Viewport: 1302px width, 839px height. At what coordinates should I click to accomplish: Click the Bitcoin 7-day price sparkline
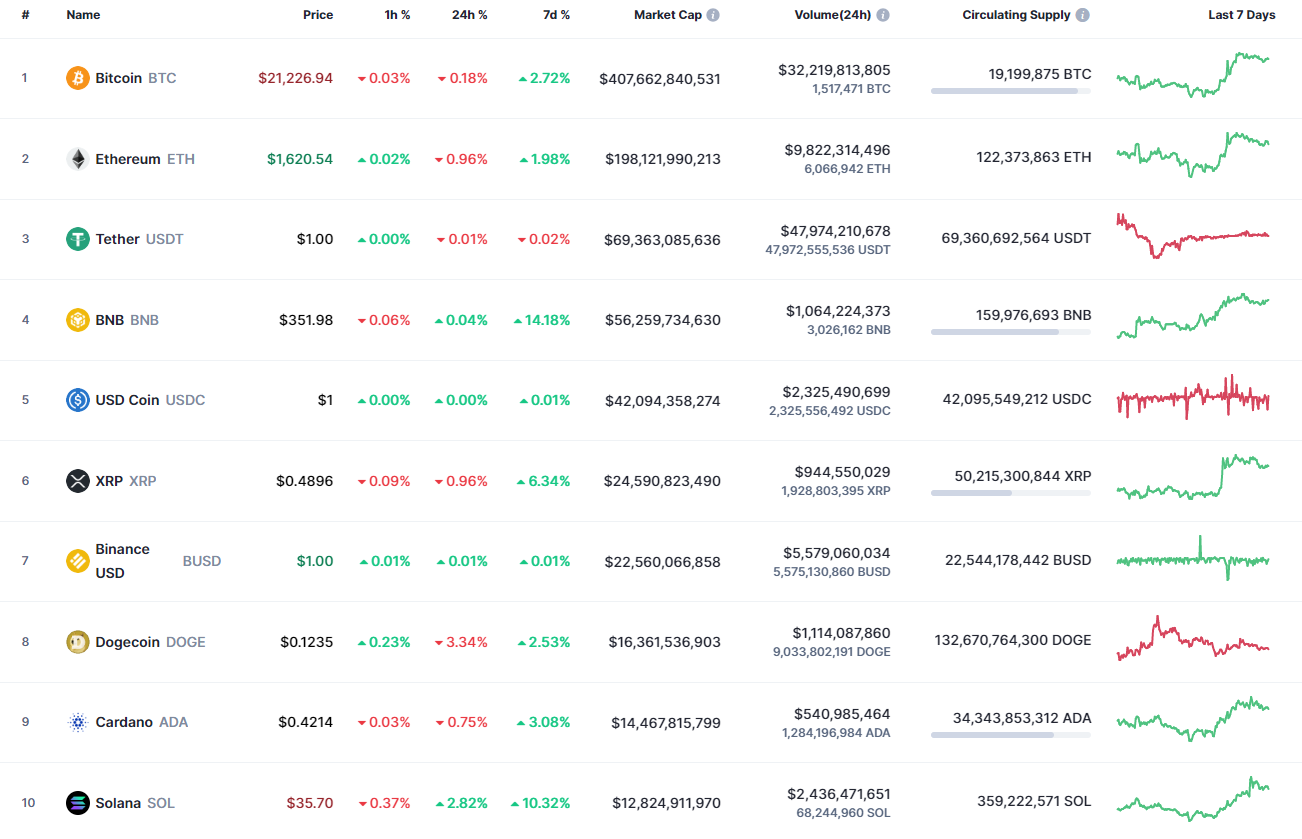pyautogui.click(x=1192, y=77)
